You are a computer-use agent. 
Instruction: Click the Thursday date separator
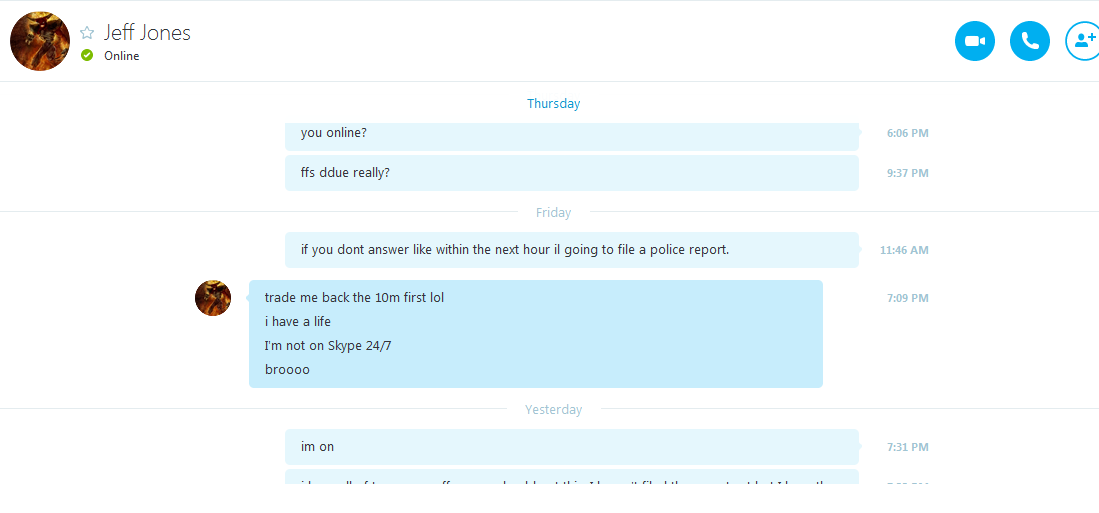tap(554, 104)
